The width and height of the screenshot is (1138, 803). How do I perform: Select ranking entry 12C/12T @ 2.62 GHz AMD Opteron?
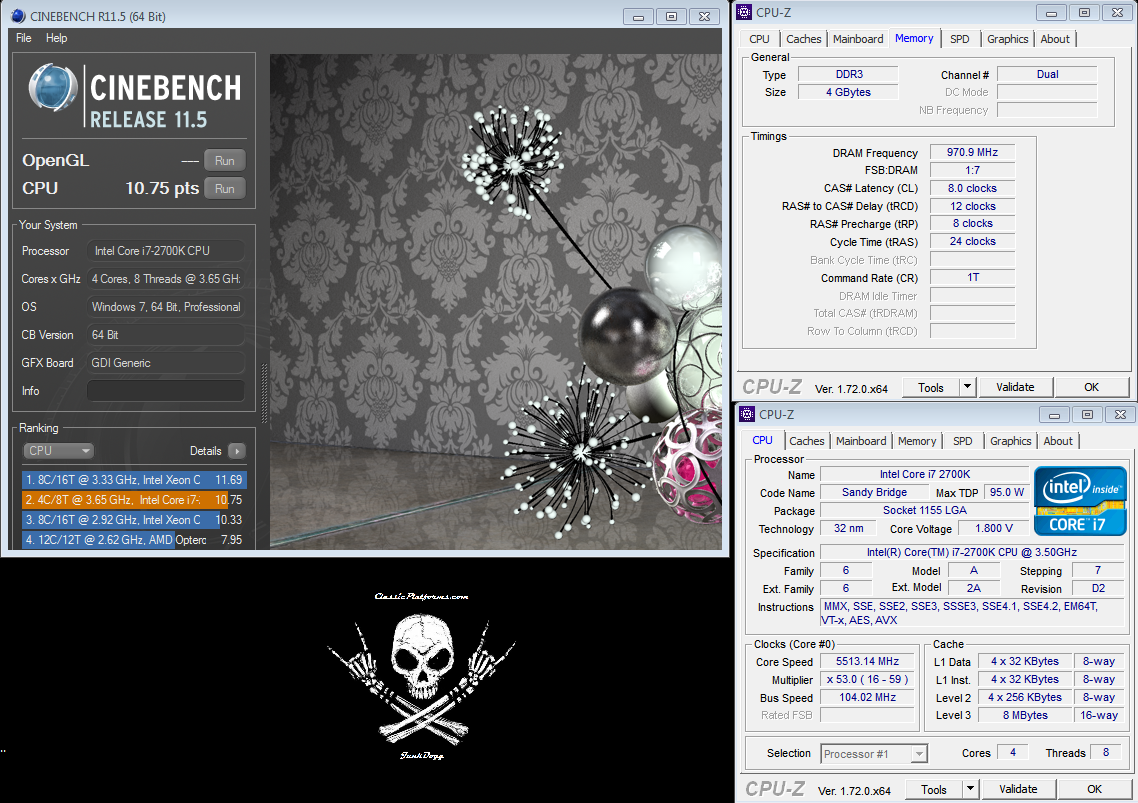(x=134, y=539)
